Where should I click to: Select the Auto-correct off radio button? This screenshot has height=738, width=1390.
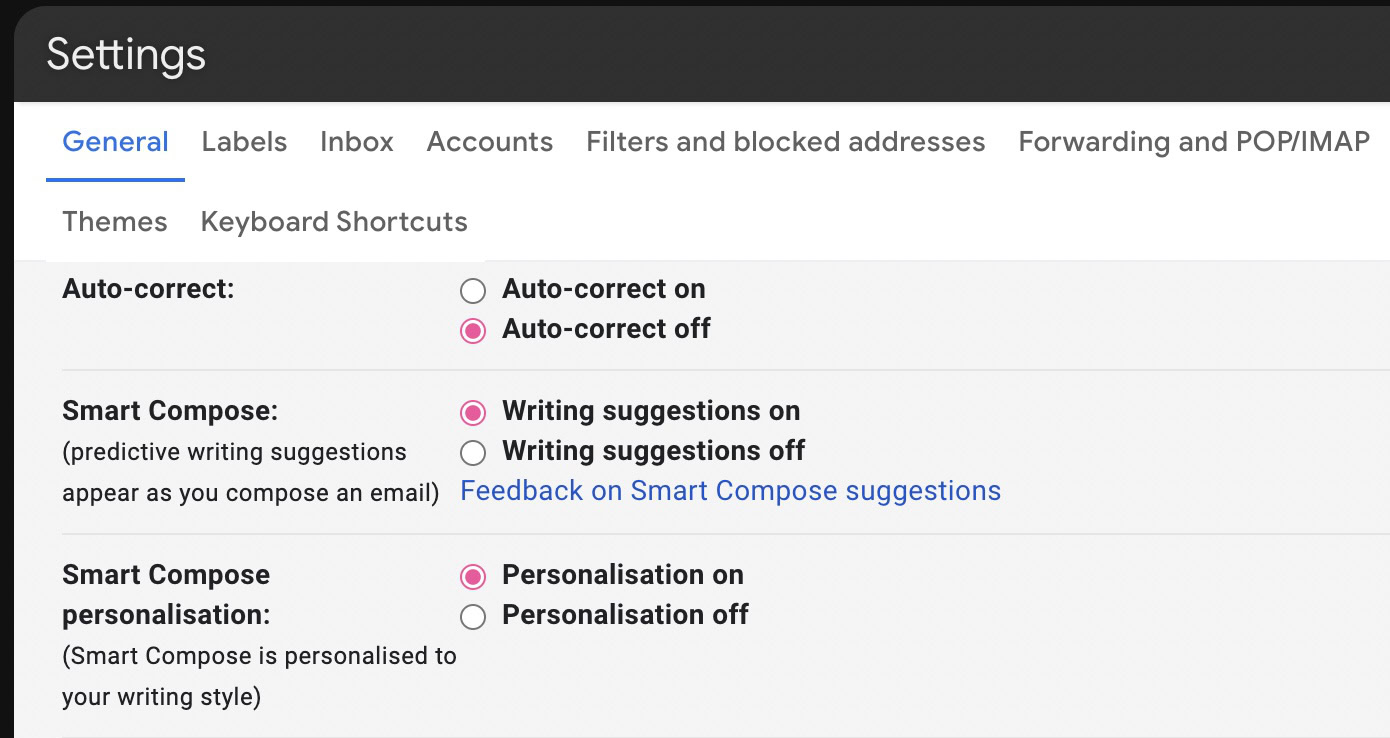[x=473, y=330]
